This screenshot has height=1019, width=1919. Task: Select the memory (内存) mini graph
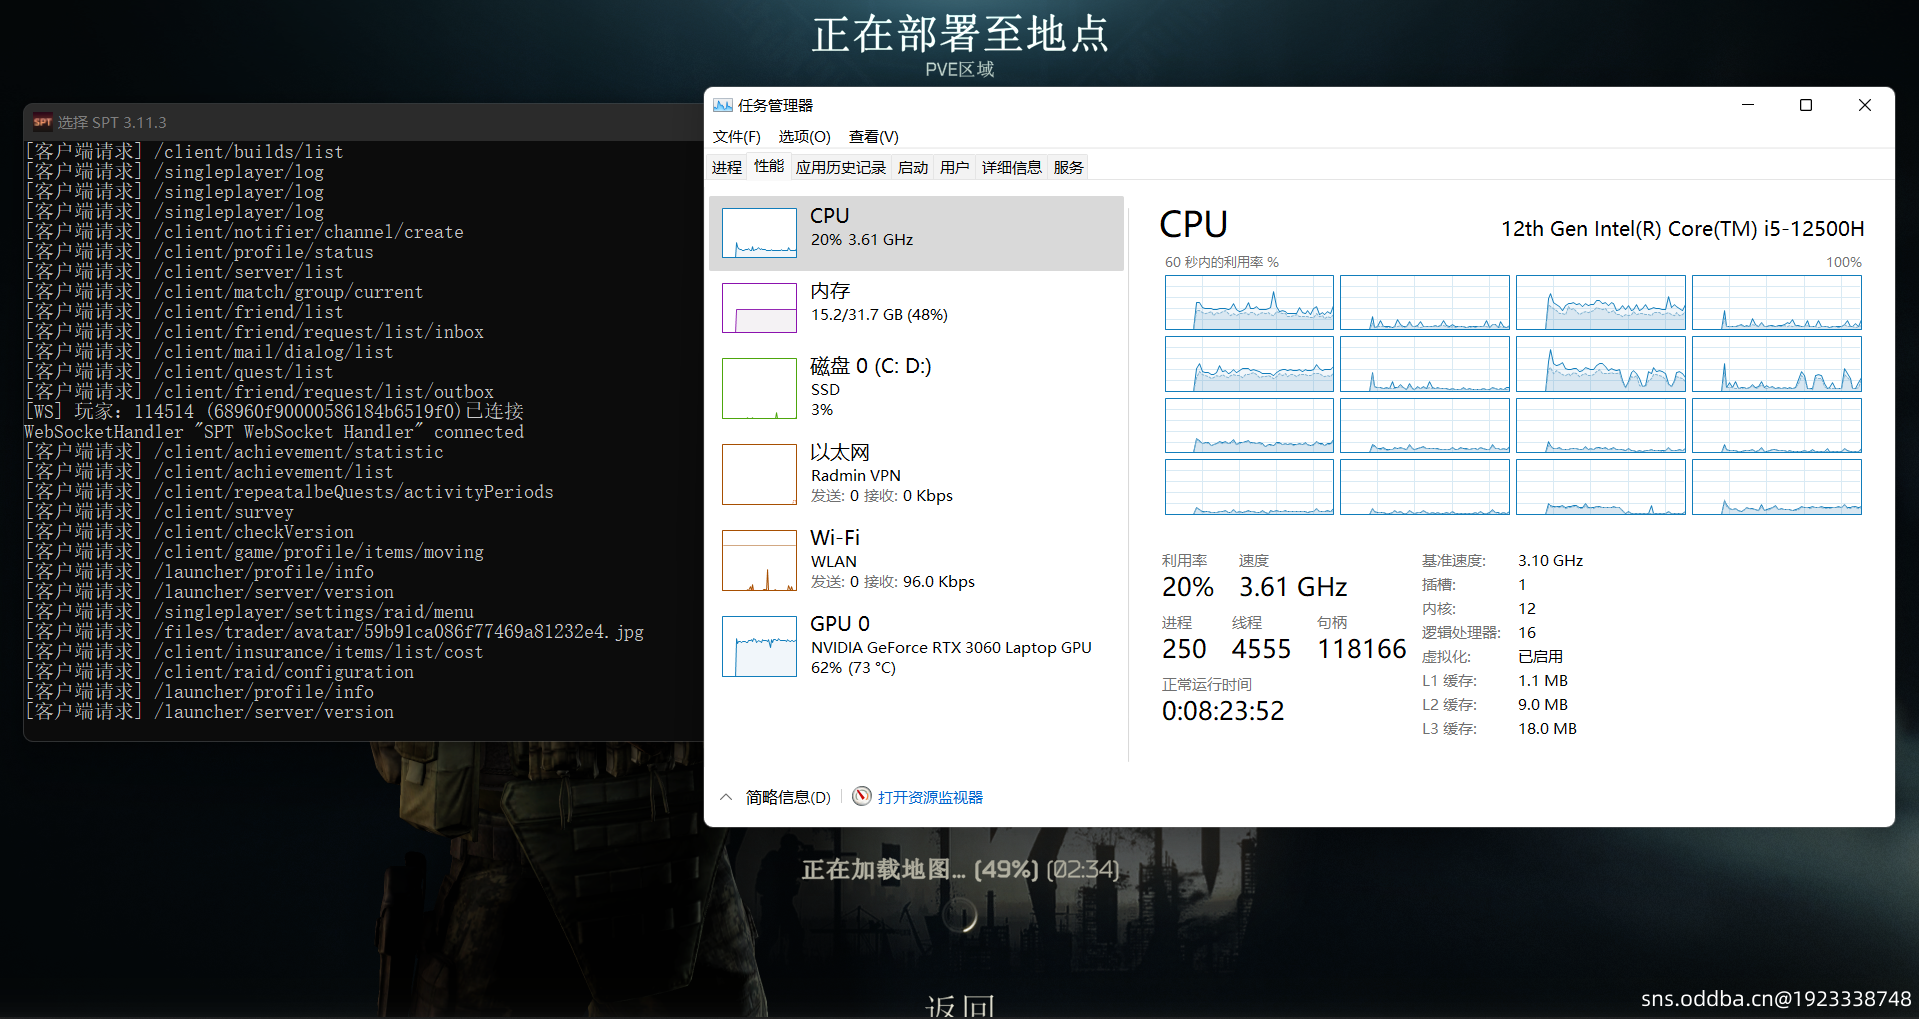pos(759,308)
